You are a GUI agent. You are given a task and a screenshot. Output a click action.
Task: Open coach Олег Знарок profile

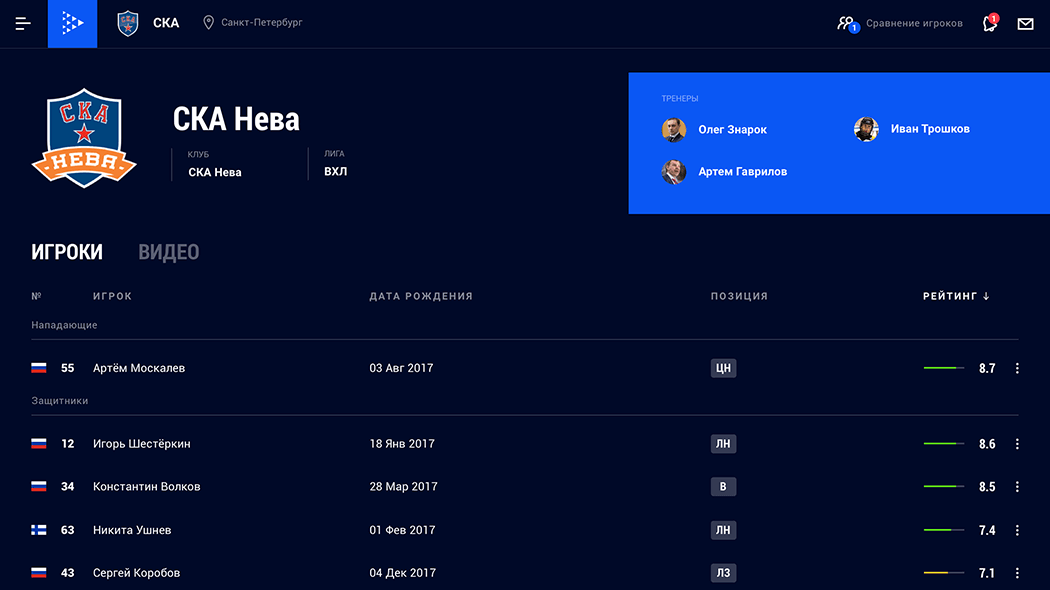(x=732, y=130)
